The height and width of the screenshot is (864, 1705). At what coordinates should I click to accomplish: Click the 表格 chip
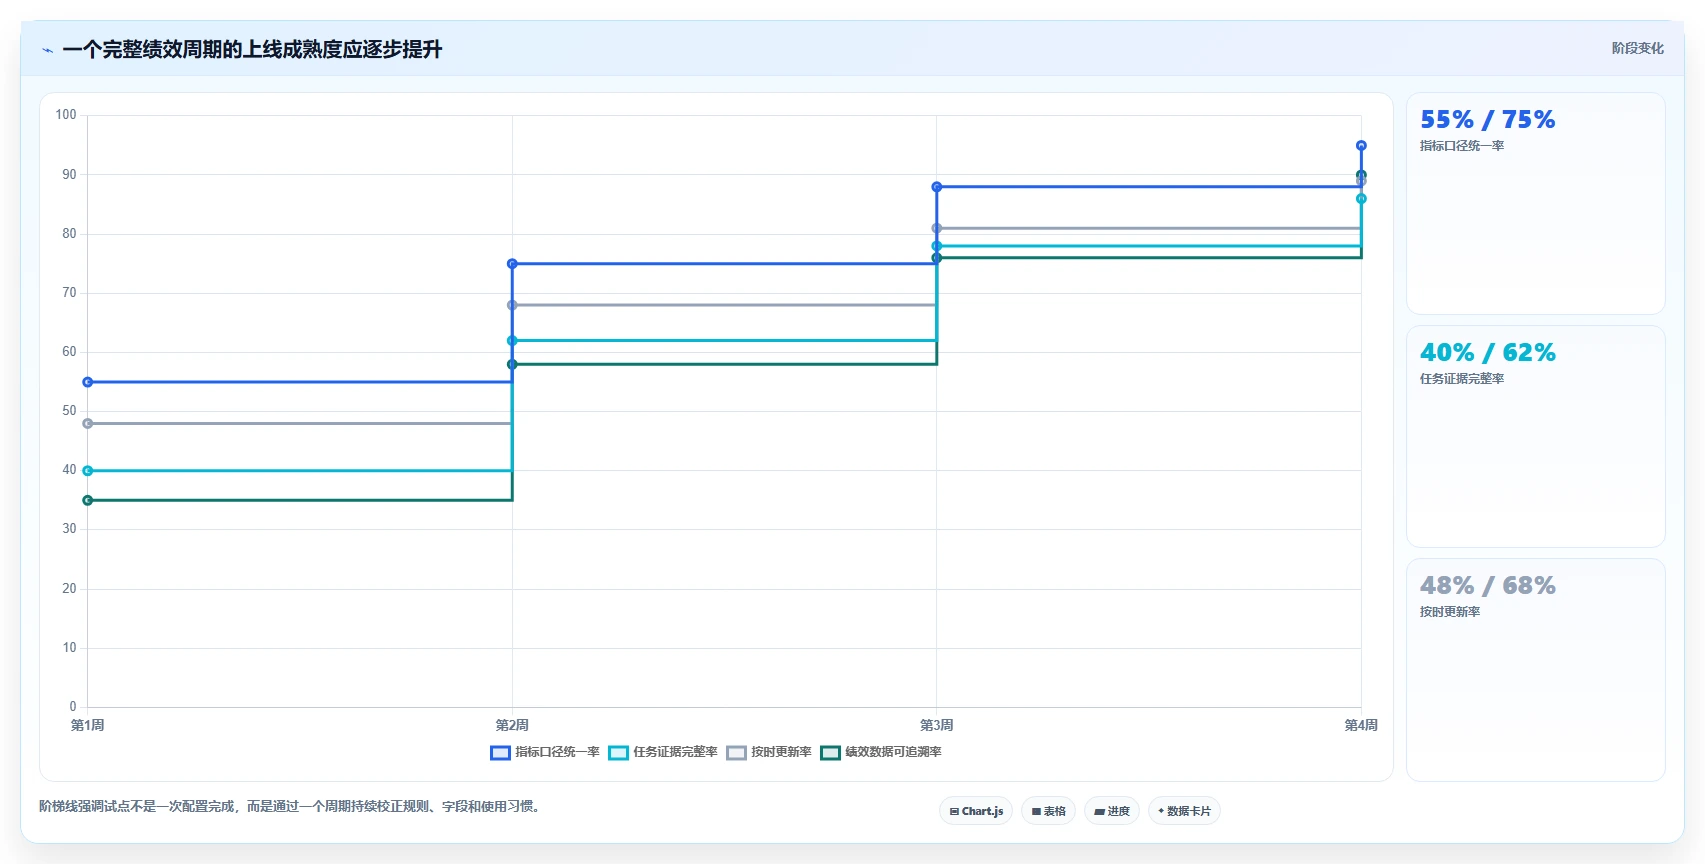click(1048, 811)
